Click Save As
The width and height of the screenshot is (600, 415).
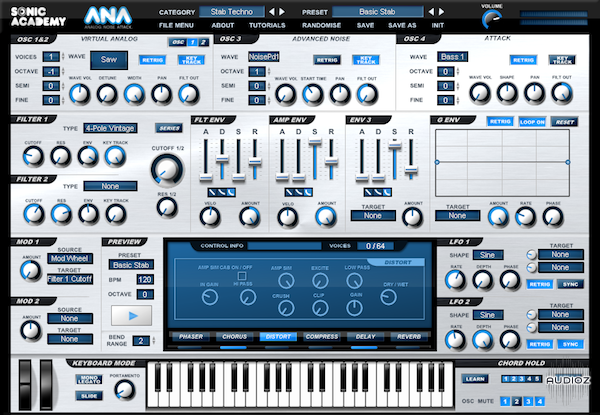click(x=402, y=25)
